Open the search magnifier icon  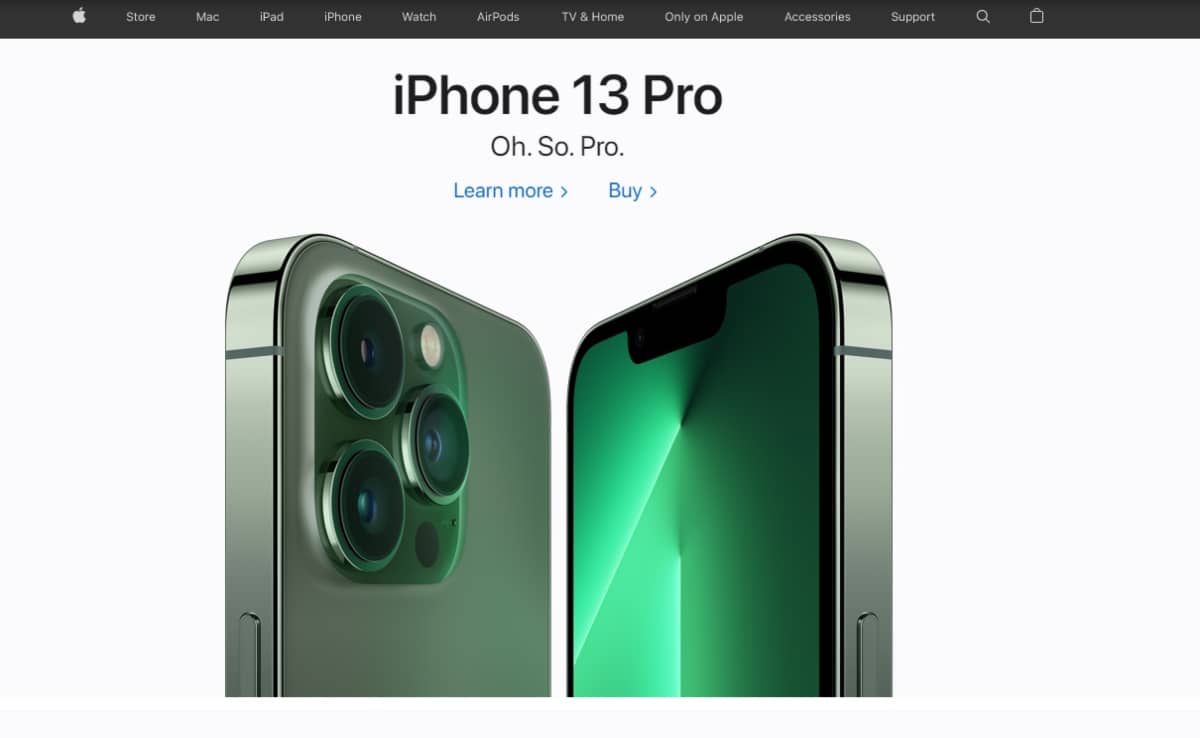point(983,16)
